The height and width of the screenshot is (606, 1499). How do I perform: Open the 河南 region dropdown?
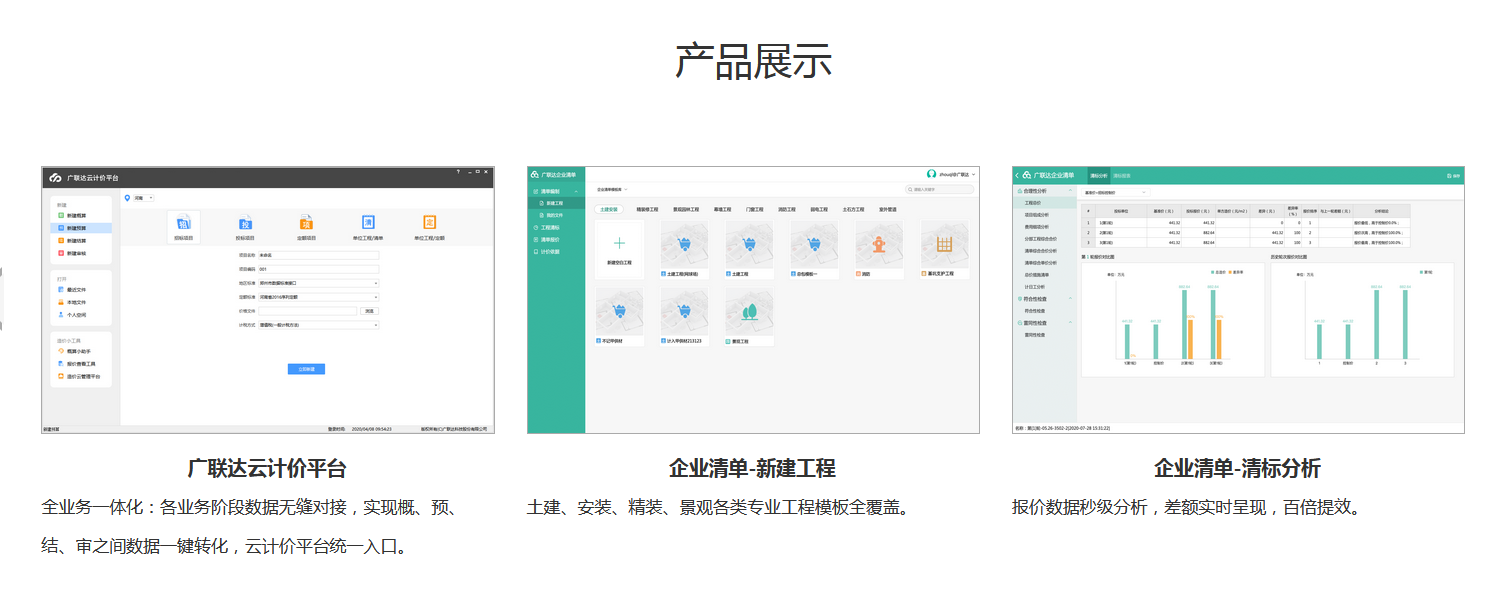[x=143, y=198]
